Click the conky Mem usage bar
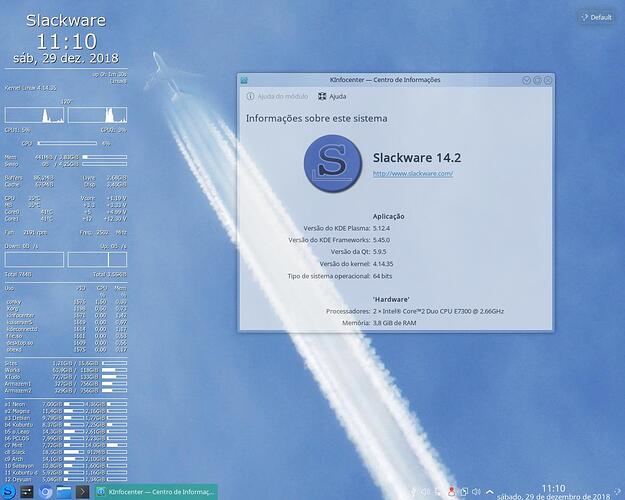Screen dimensions: 625x500 (x=104, y=157)
